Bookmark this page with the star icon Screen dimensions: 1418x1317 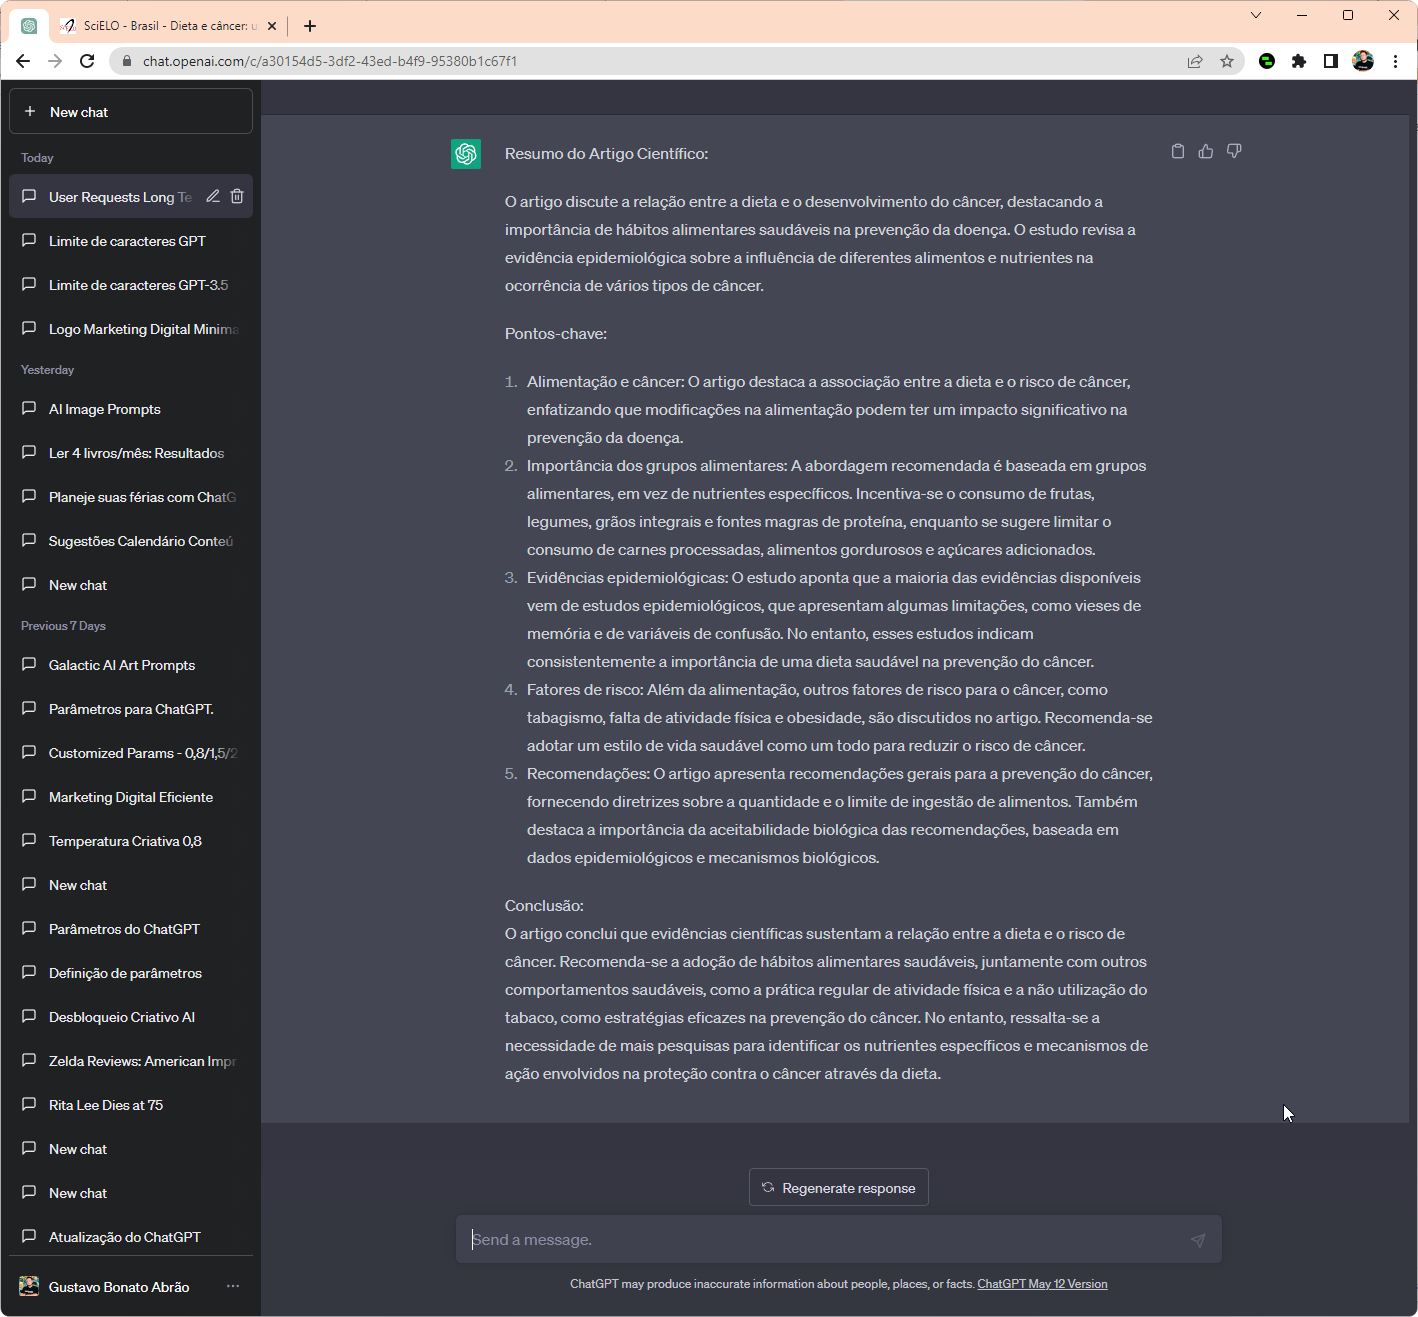click(1227, 61)
